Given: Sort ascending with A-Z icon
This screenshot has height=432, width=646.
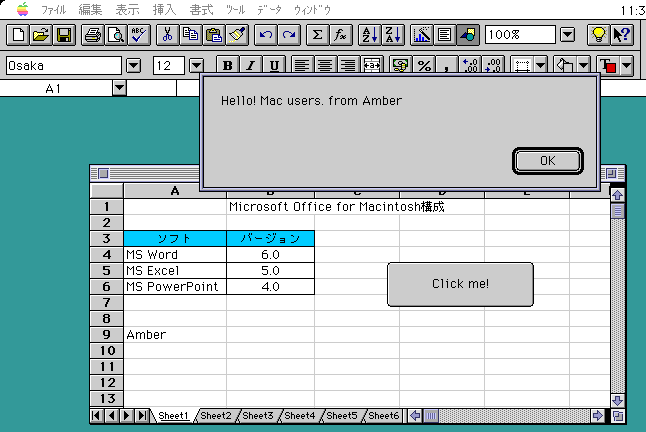Looking at the screenshot, I should [x=370, y=35].
